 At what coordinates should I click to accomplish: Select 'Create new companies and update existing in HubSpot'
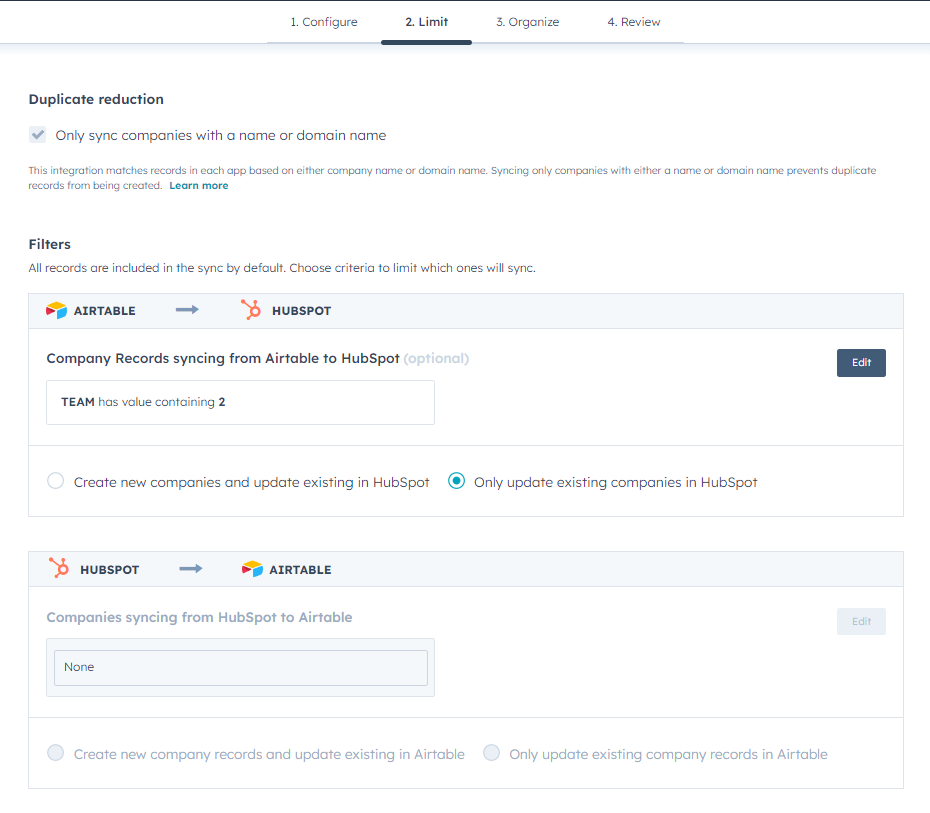coord(56,481)
